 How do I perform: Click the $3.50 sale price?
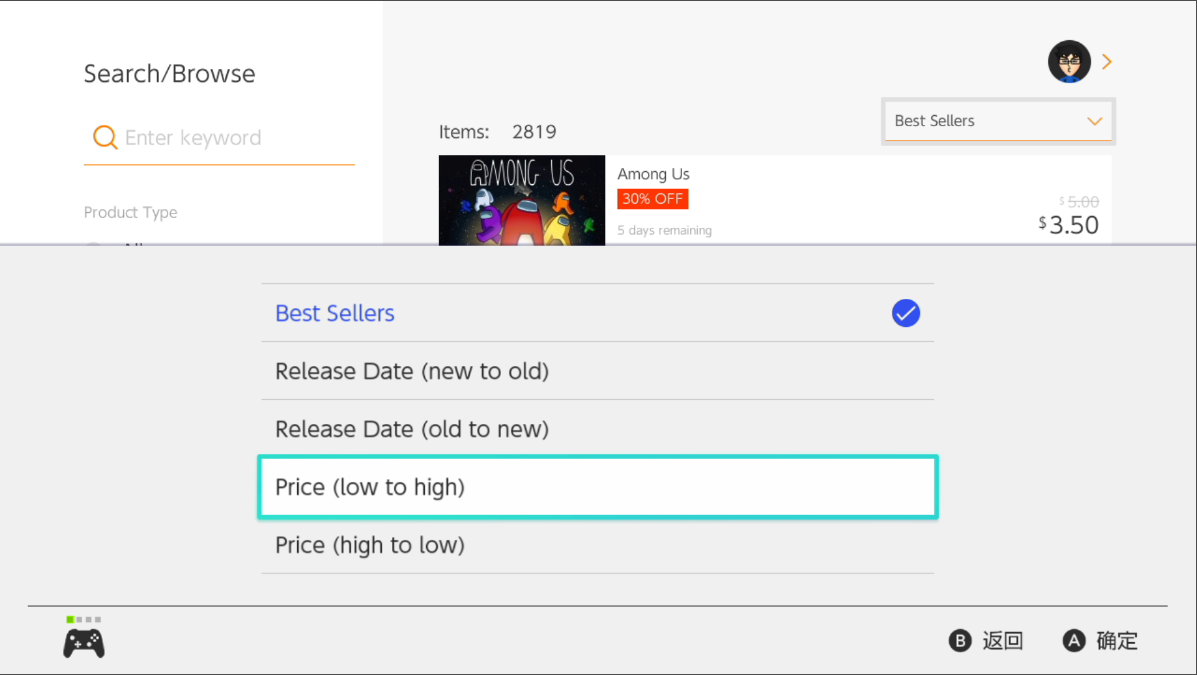coord(1069,225)
